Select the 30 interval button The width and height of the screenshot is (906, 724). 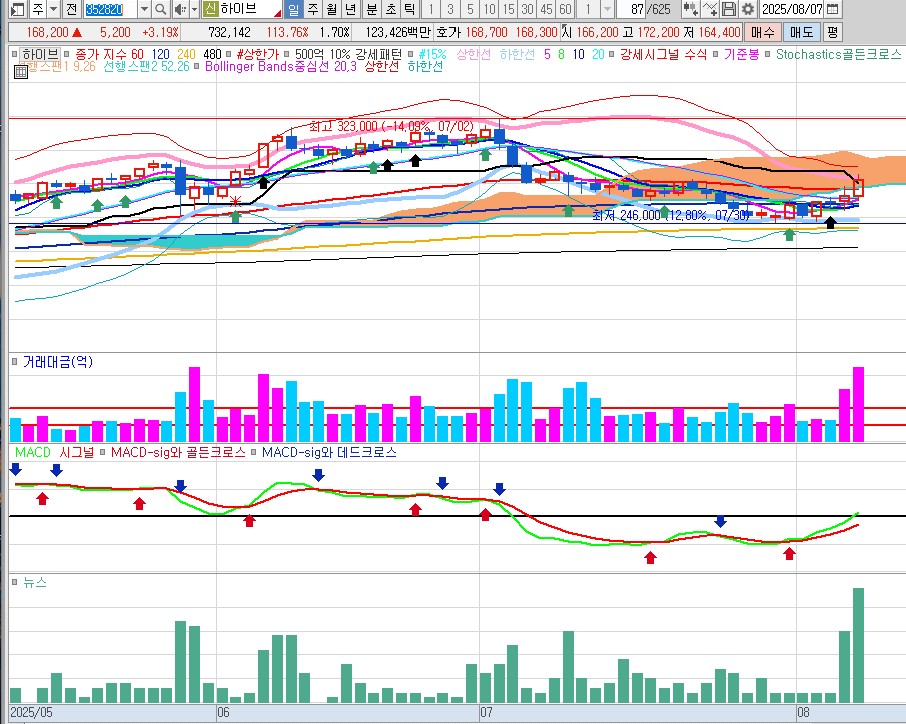[x=527, y=9]
